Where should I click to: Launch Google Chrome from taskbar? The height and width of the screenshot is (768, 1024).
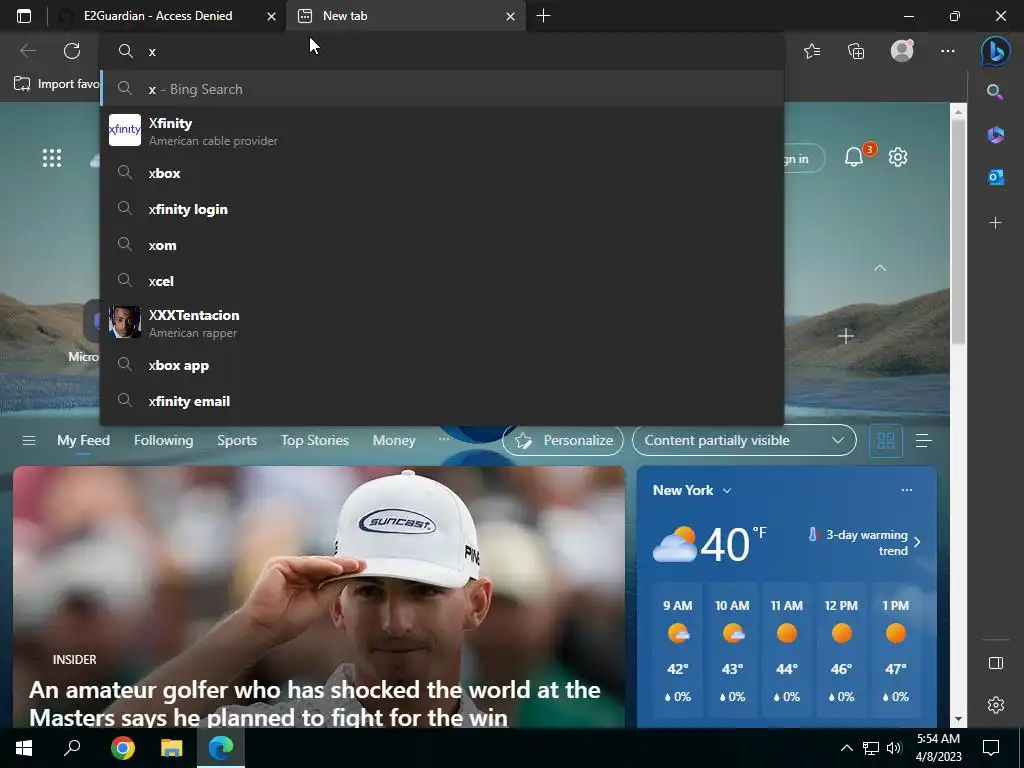(122, 748)
